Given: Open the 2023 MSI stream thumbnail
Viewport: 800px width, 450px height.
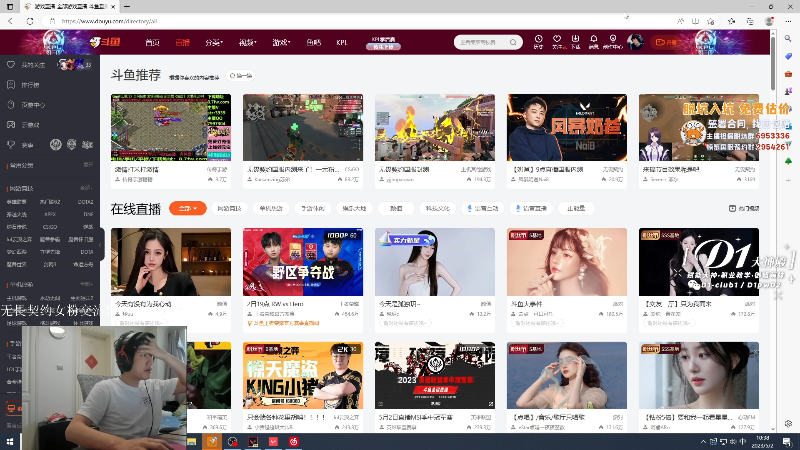Looking at the screenshot, I should (435, 376).
